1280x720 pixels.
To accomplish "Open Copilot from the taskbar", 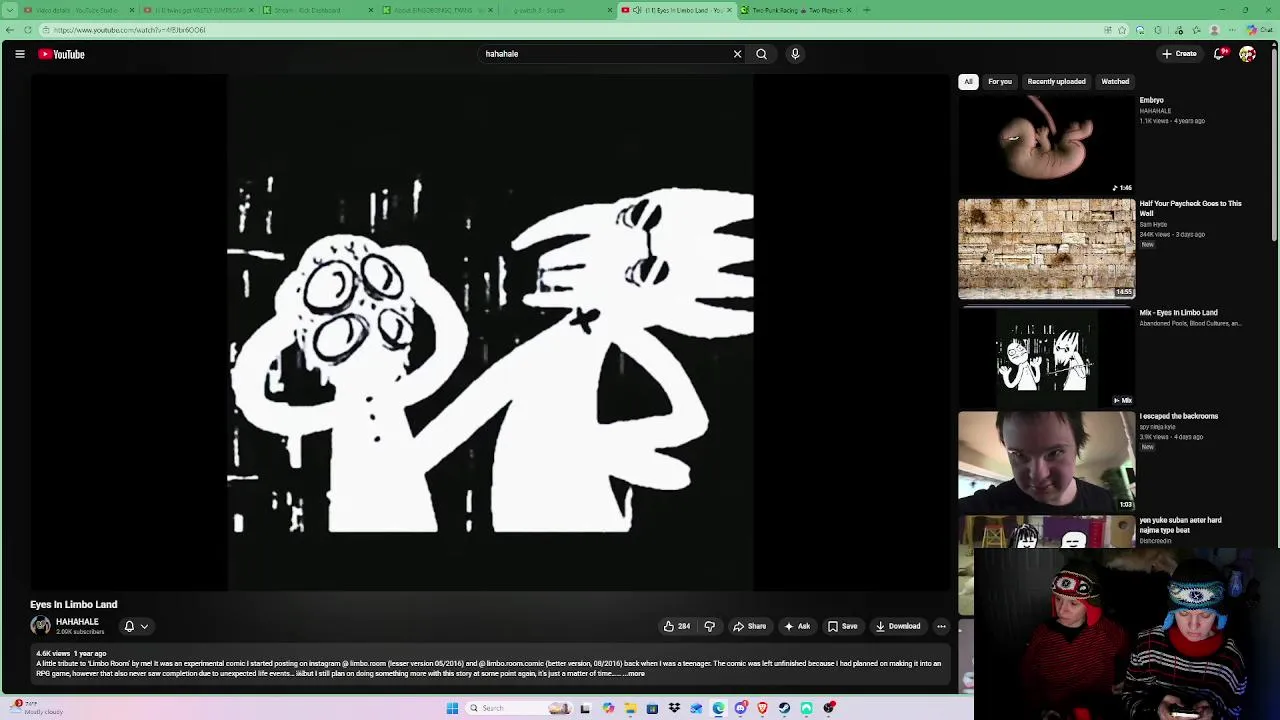I will click(x=608, y=708).
